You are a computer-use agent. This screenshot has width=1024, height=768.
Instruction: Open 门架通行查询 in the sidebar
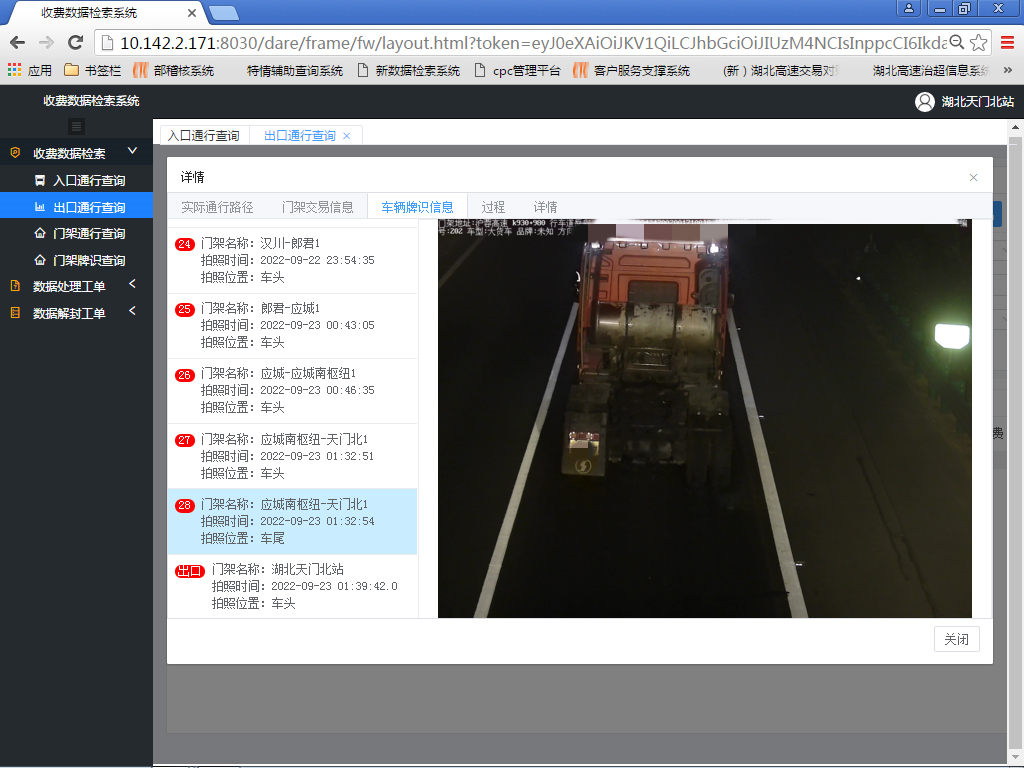pyautogui.click(x=76, y=233)
